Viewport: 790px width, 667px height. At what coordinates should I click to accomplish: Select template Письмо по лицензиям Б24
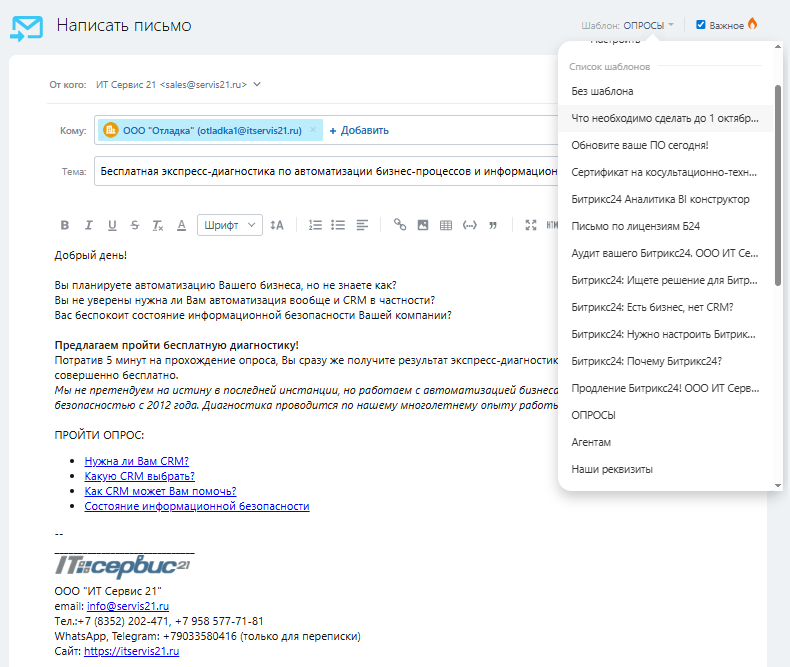tap(665, 226)
